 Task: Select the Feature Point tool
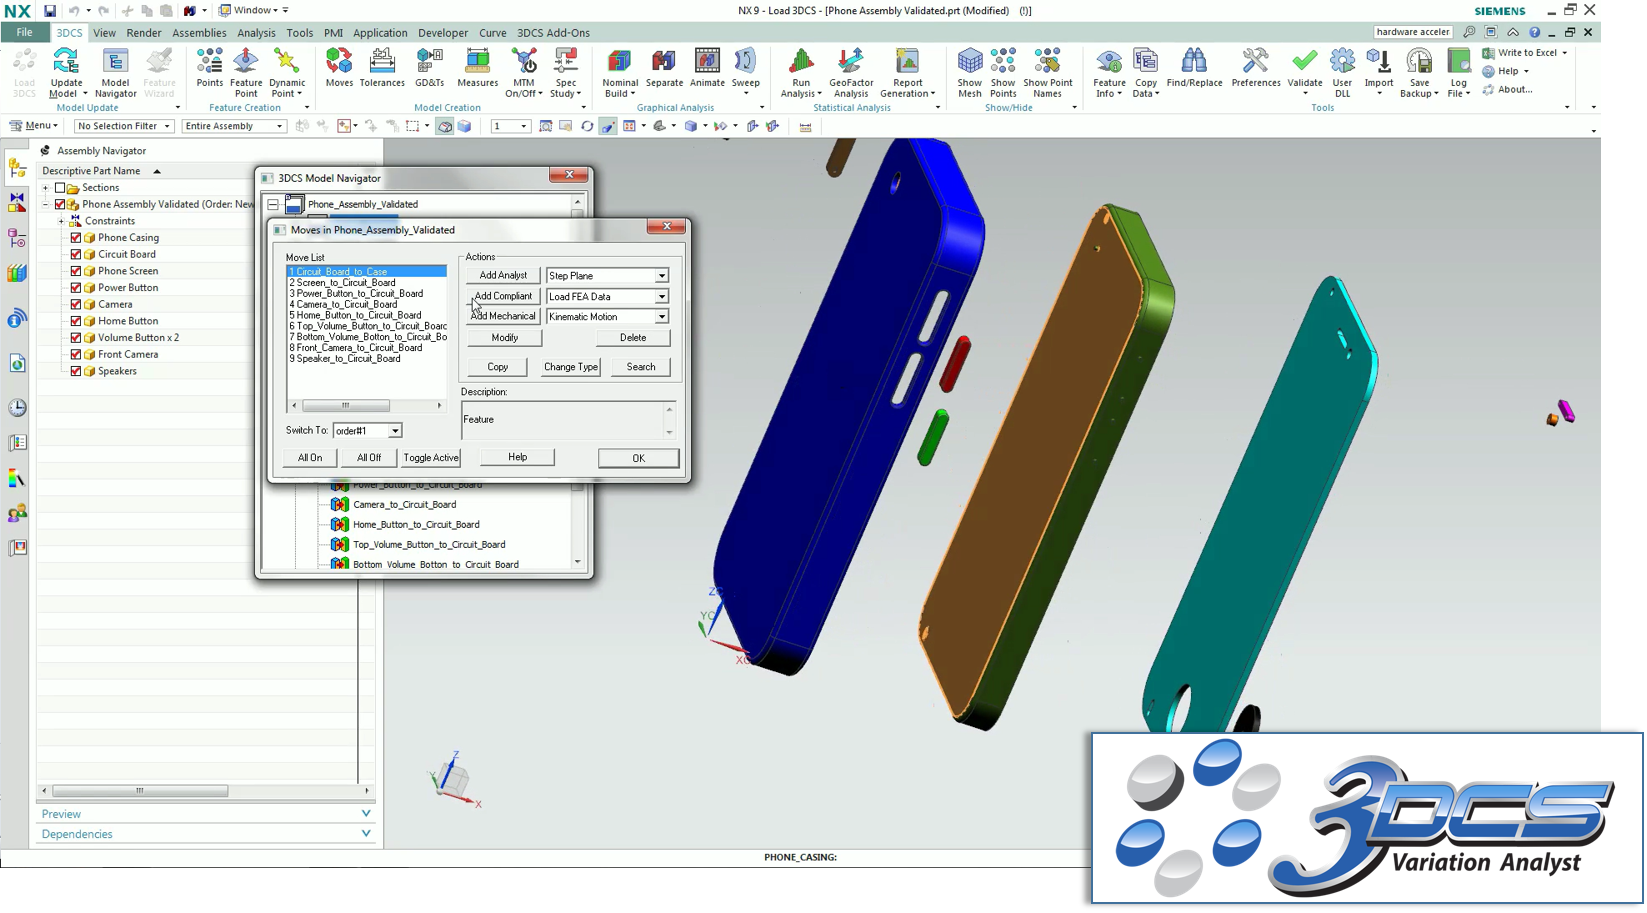click(x=246, y=72)
